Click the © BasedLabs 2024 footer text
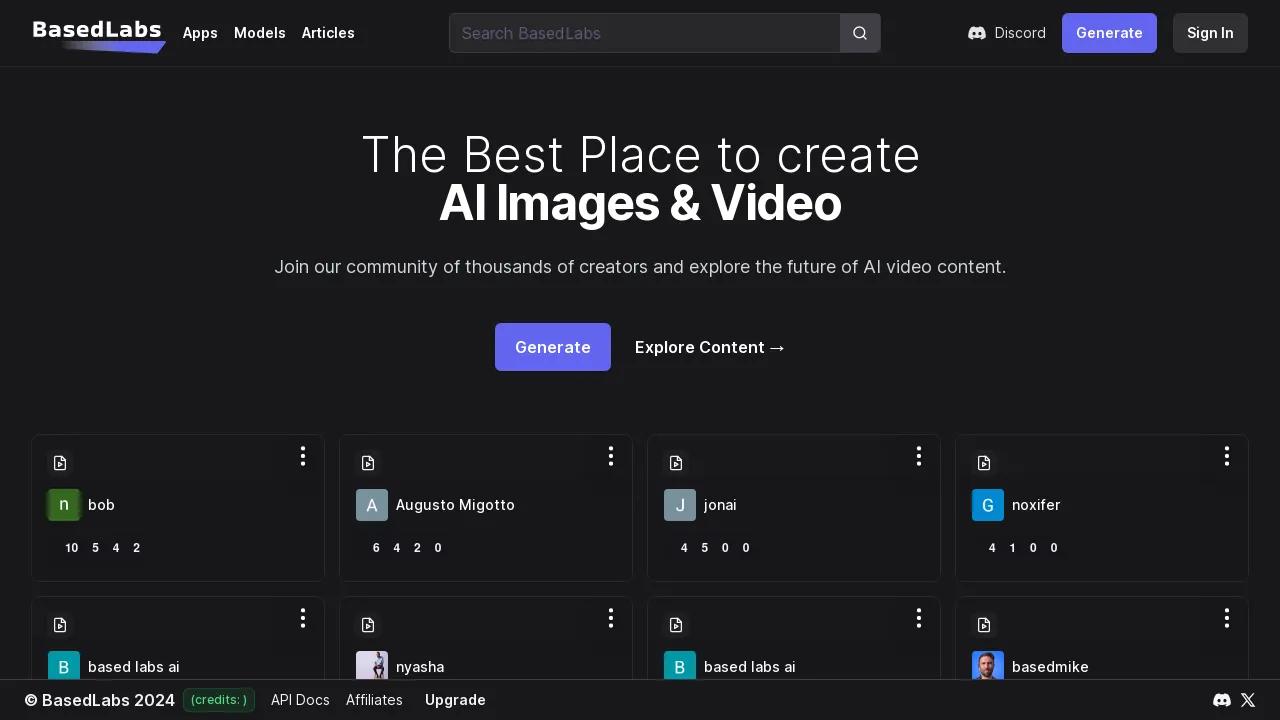 tap(100, 700)
